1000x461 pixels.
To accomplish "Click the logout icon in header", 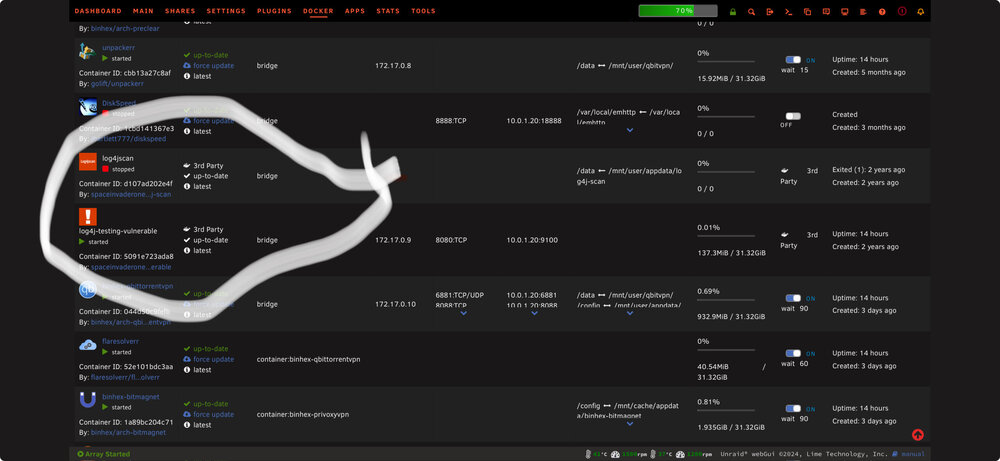I will pos(770,11).
